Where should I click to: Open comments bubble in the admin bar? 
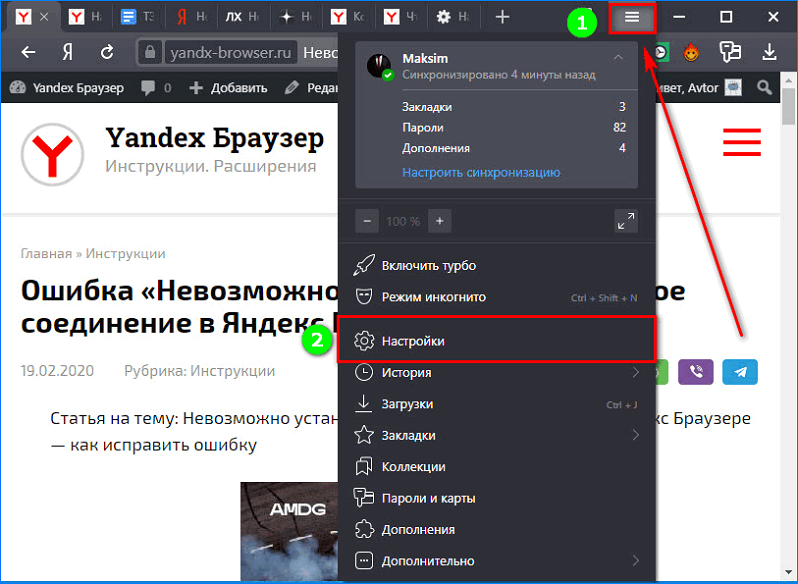click(x=156, y=88)
